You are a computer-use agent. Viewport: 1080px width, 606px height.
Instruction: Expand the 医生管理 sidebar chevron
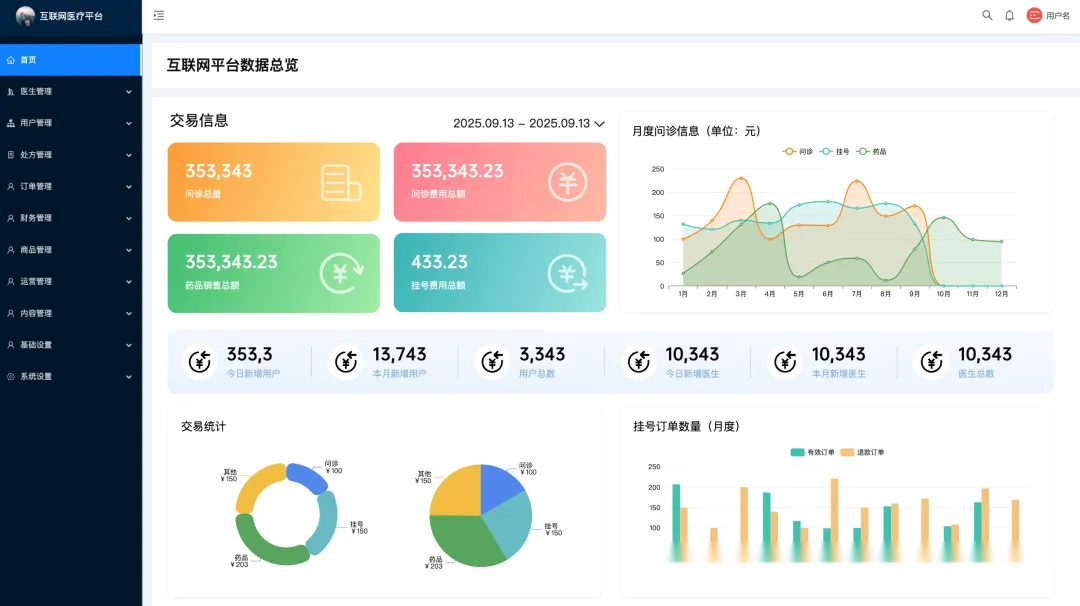pyautogui.click(x=128, y=92)
